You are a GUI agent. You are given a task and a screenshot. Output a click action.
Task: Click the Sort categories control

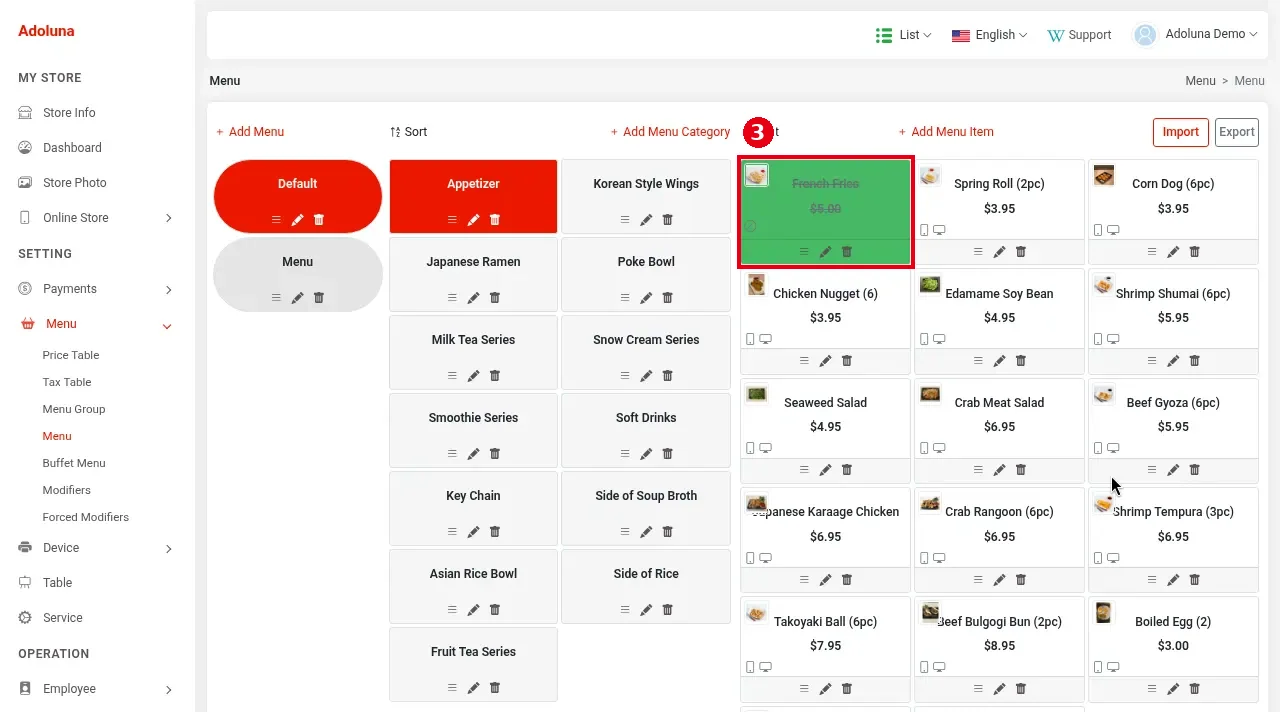[409, 132]
